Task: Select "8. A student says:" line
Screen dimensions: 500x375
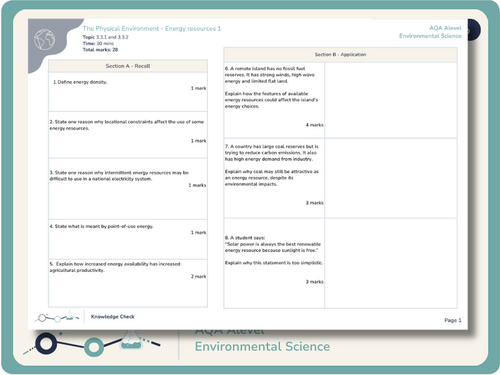Action: 245,238
